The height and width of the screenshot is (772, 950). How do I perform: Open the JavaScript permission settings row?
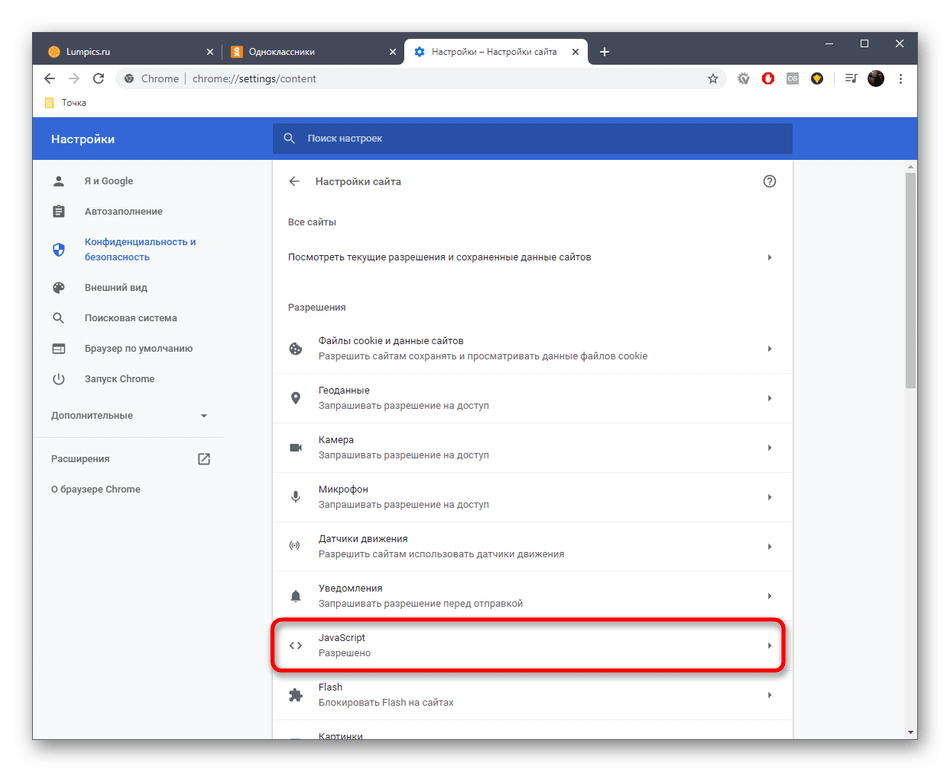tap(530, 645)
